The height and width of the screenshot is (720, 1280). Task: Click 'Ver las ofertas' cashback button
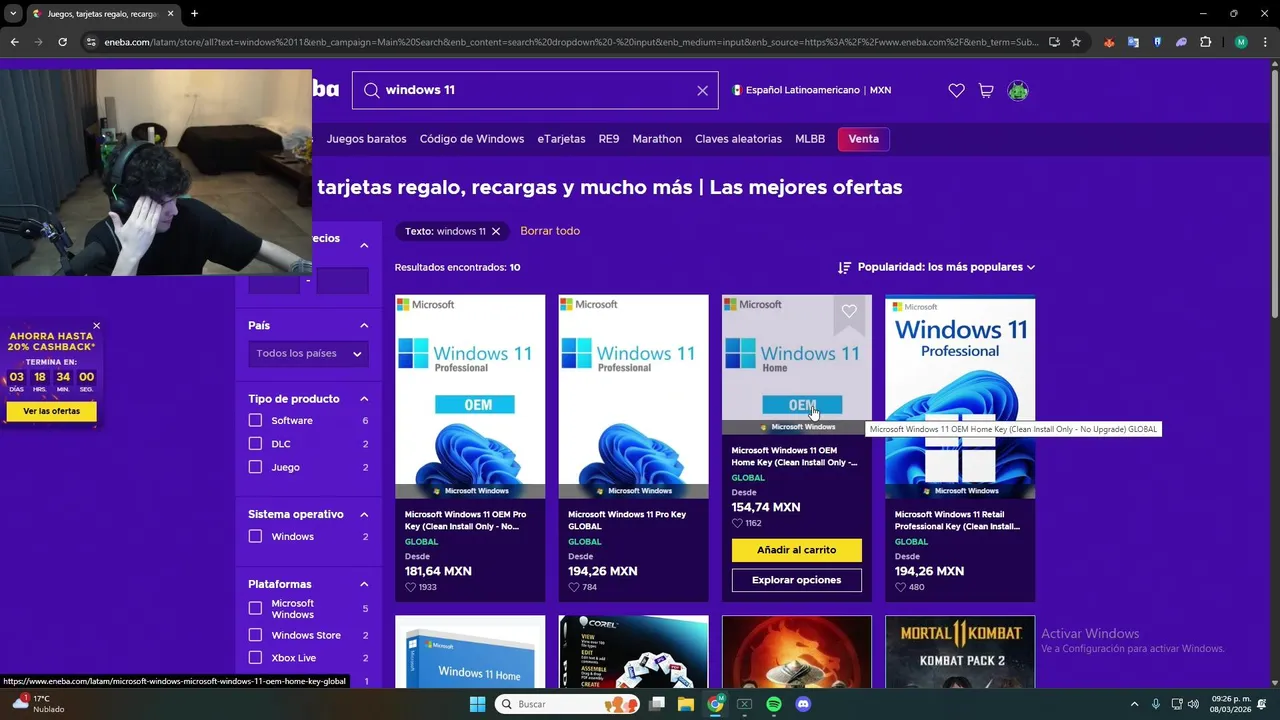coord(51,411)
